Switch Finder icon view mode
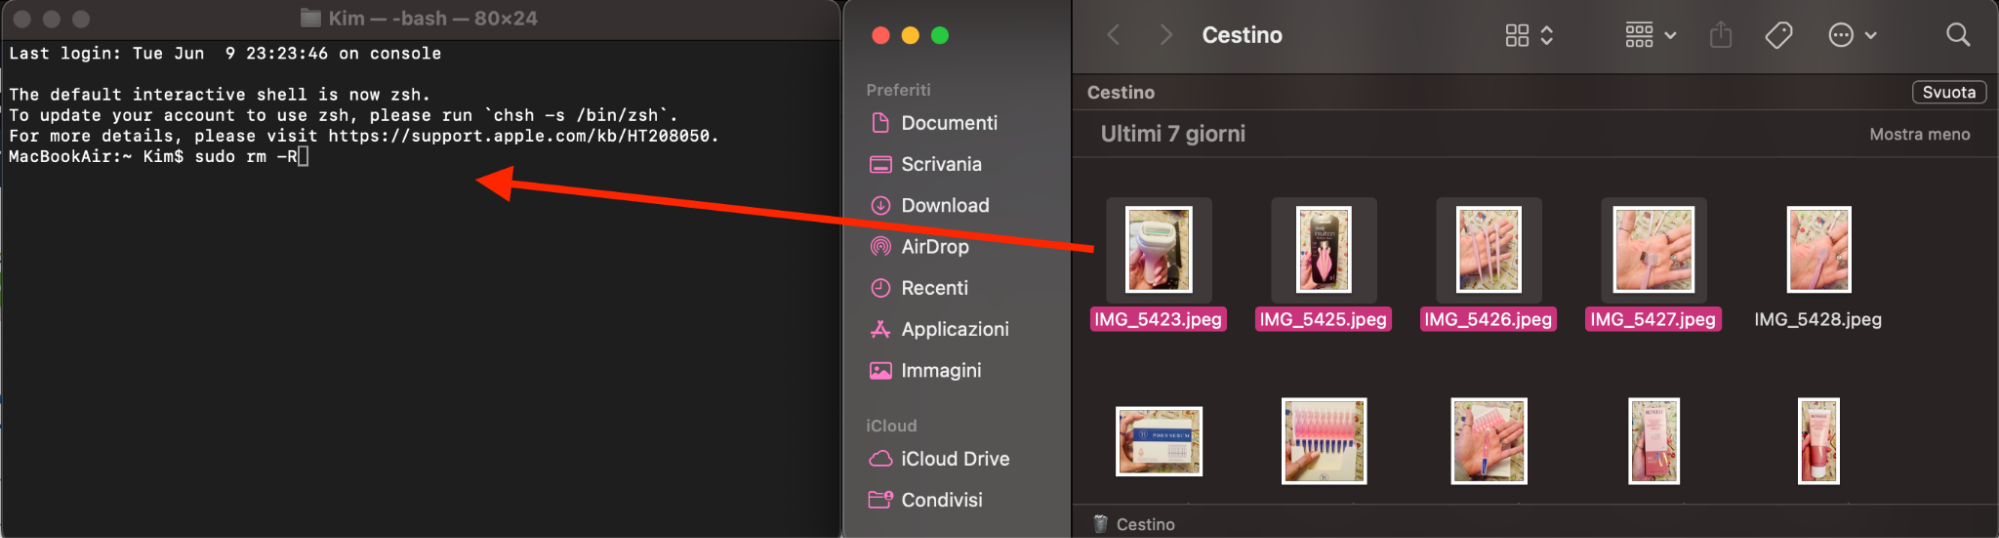The height and width of the screenshot is (538, 1999). point(1529,35)
